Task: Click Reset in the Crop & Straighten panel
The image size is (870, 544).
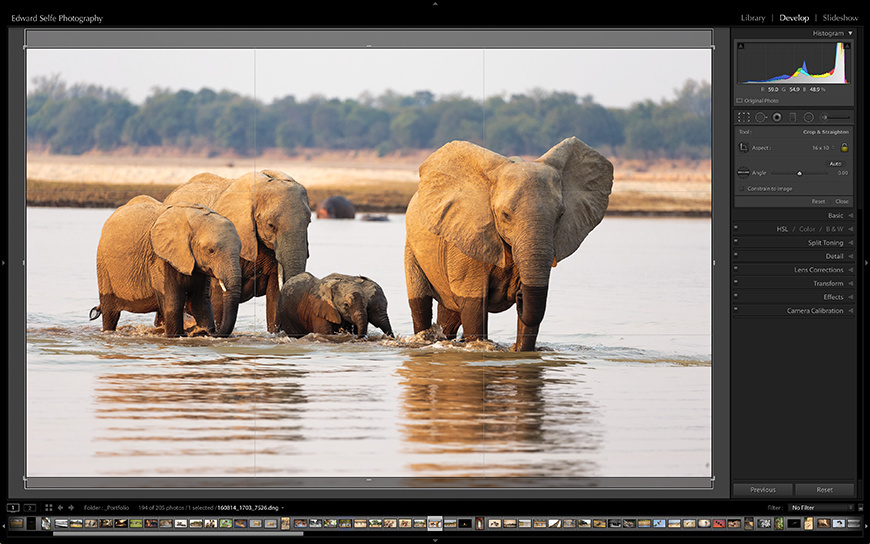Action: [x=818, y=202]
